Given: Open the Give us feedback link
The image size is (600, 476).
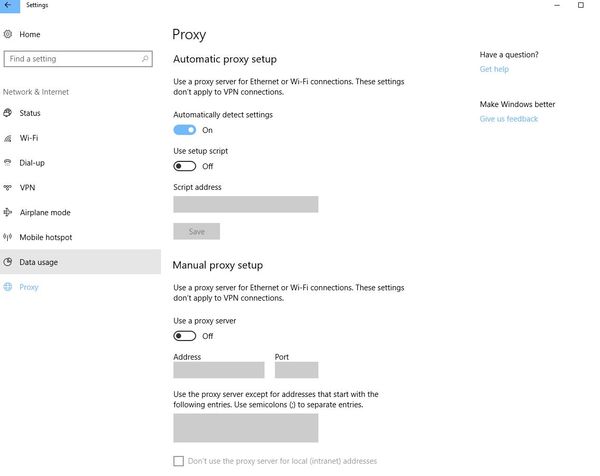Looking at the screenshot, I should (x=509, y=119).
